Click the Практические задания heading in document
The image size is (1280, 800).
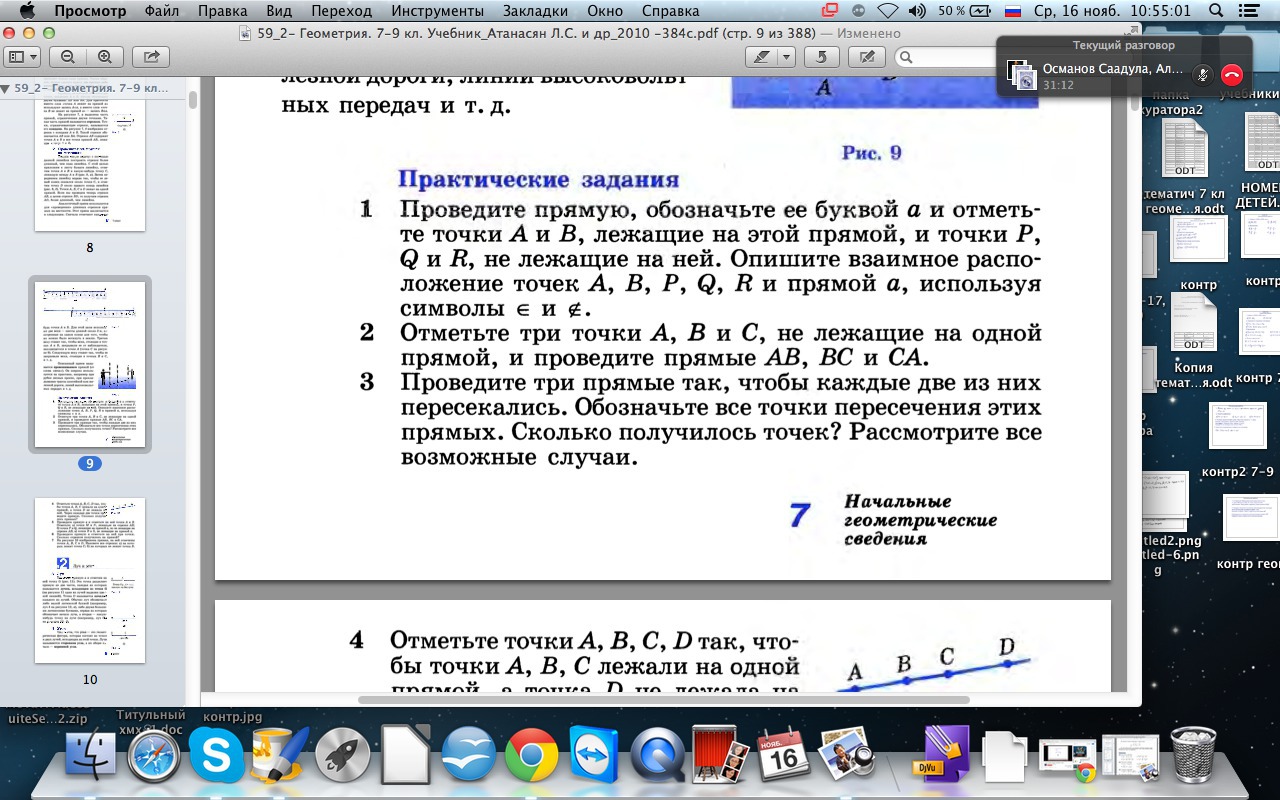pyautogui.click(x=538, y=181)
